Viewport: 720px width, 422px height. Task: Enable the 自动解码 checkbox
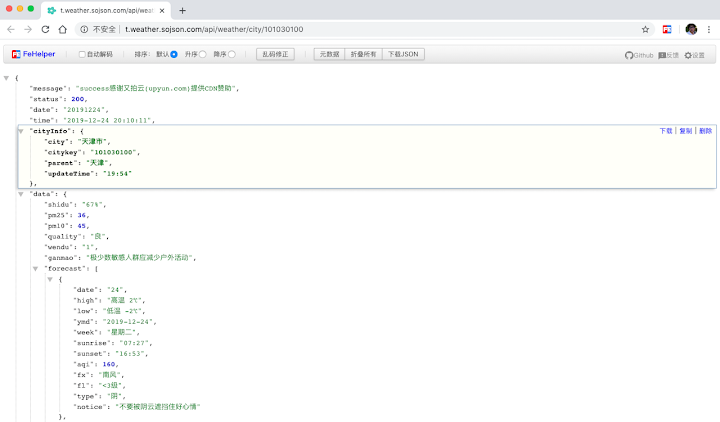point(82,54)
